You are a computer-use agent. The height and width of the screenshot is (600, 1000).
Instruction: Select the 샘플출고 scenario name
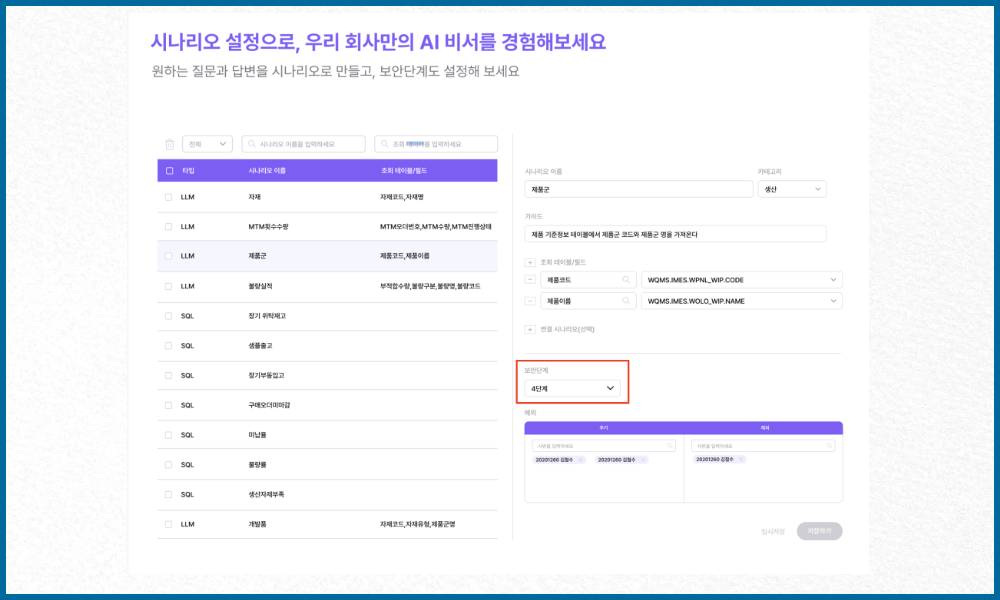point(260,346)
